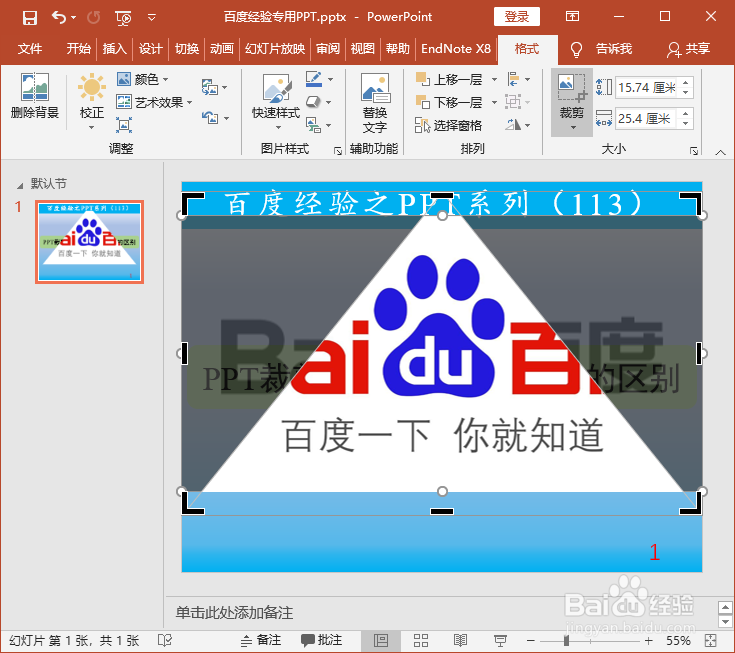Switch to the 开始 tab
Screen dimensions: 735x653
tap(78, 49)
